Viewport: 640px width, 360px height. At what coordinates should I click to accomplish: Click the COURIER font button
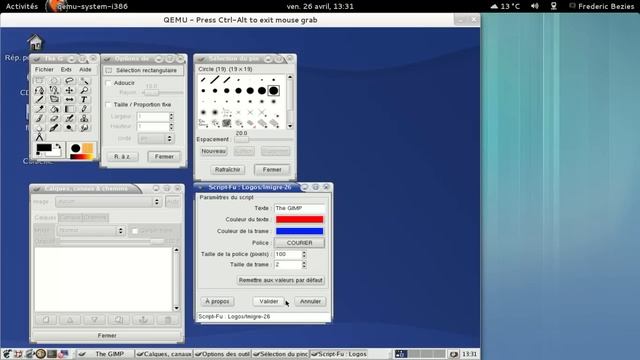[299, 243]
